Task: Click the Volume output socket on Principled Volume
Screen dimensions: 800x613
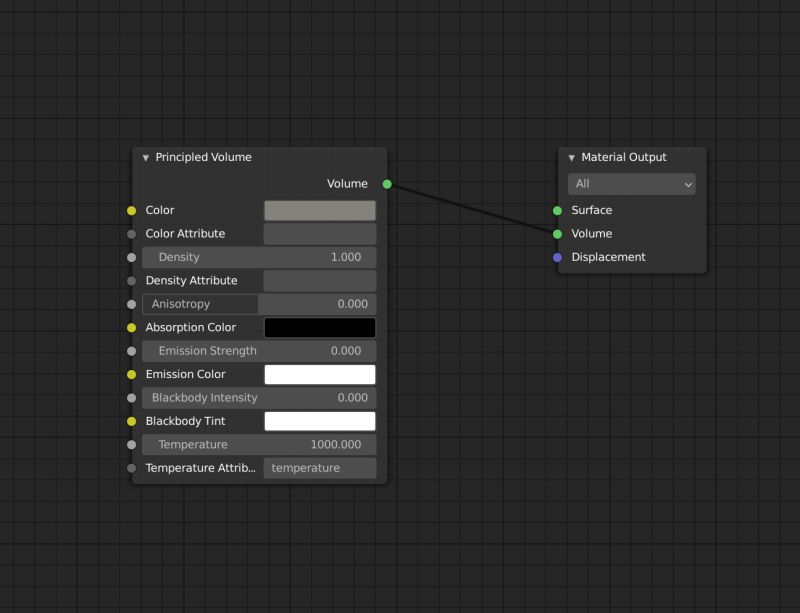Action: (386, 183)
